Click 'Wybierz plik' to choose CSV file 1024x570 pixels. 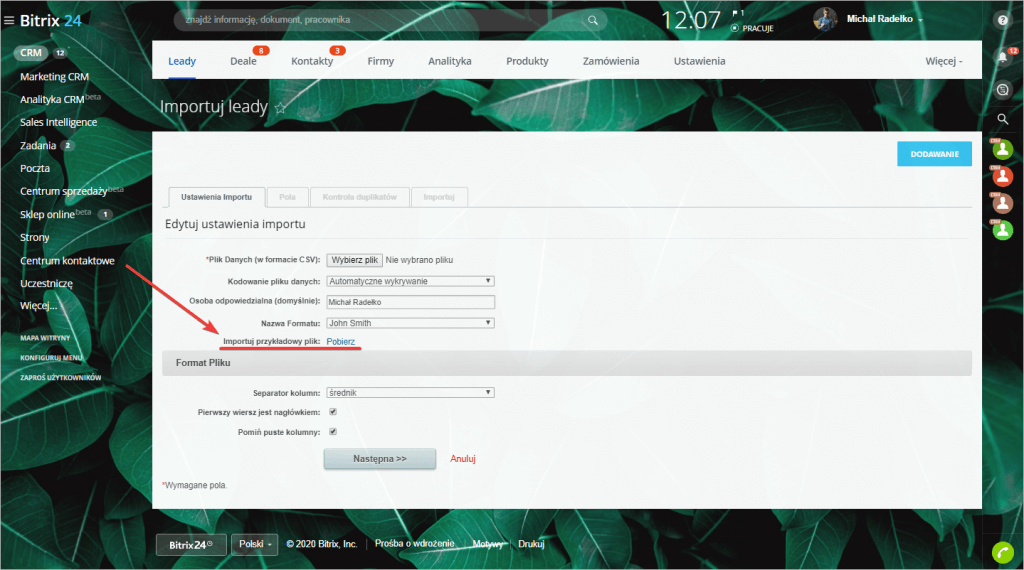click(x=355, y=260)
